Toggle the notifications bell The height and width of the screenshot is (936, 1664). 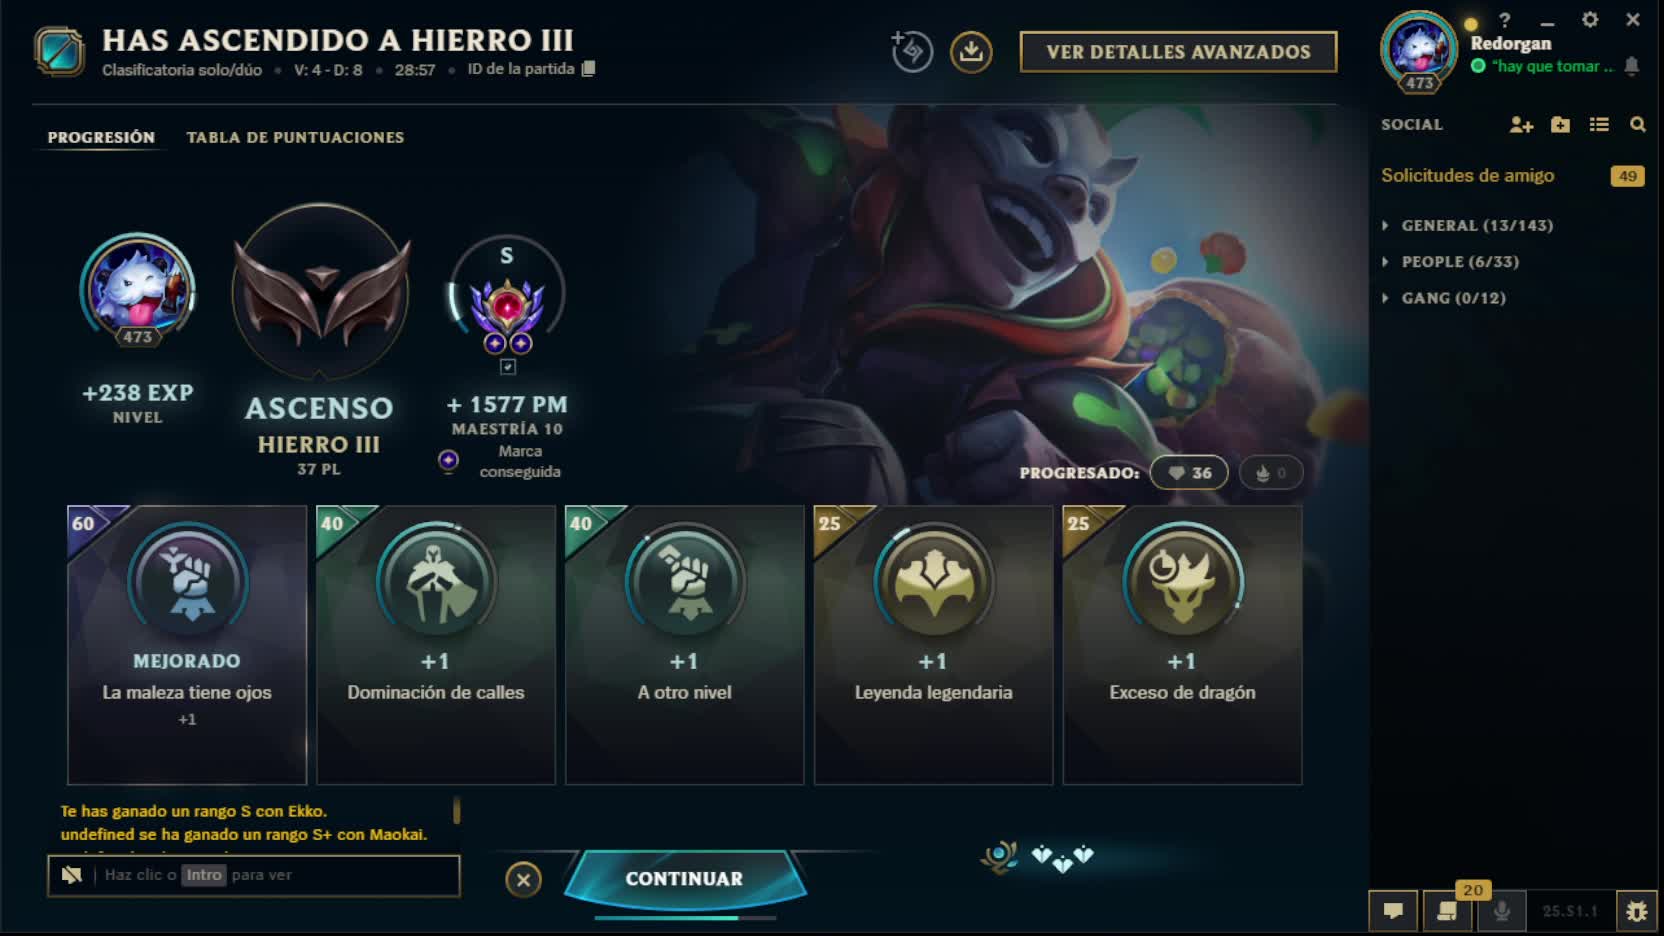pyautogui.click(x=1631, y=66)
